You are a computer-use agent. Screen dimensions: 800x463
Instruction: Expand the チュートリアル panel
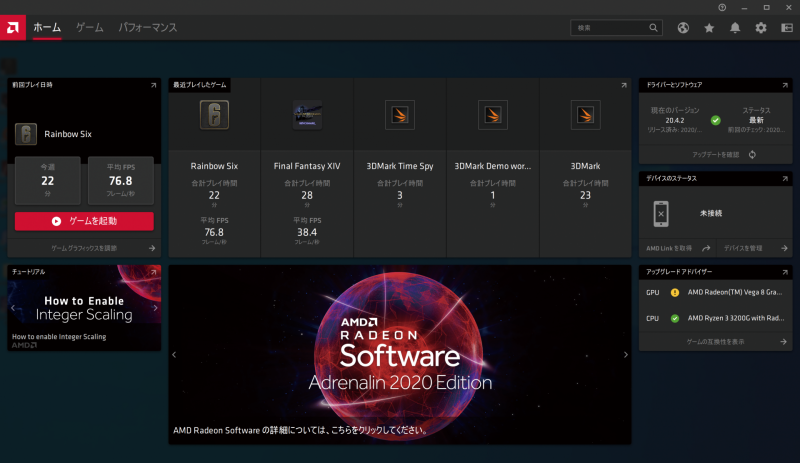[154, 272]
